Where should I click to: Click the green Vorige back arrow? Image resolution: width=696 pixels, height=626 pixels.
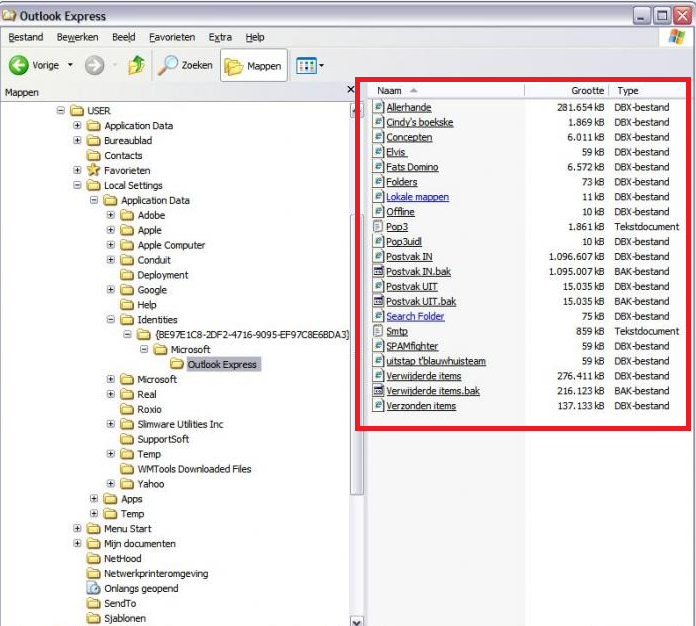pyautogui.click(x=19, y=65)
